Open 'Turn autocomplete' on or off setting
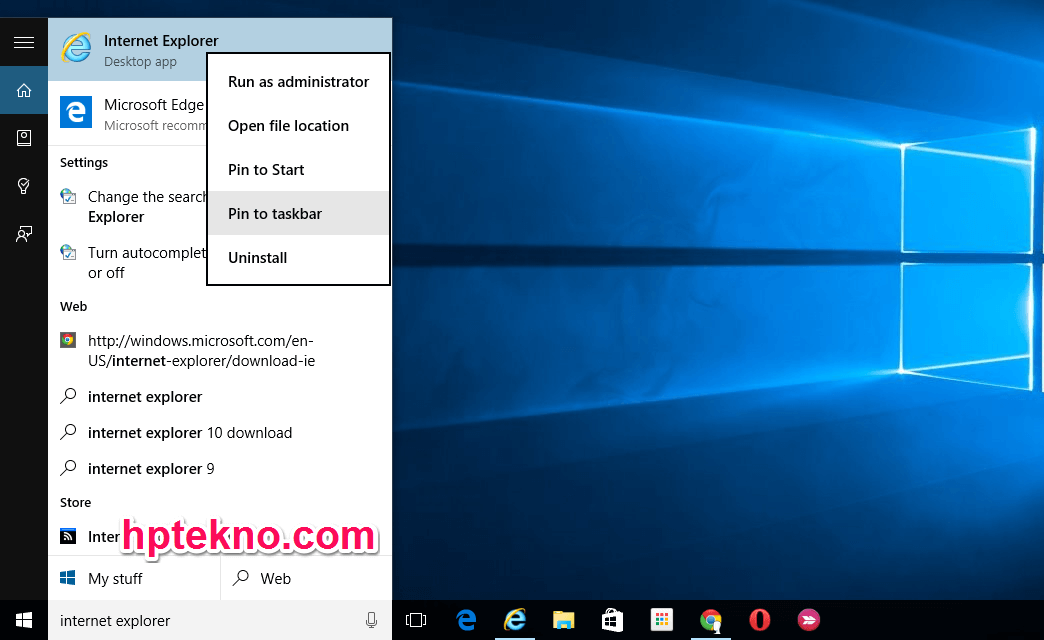Screen dimensions: 1044x640 click(133, 262)
